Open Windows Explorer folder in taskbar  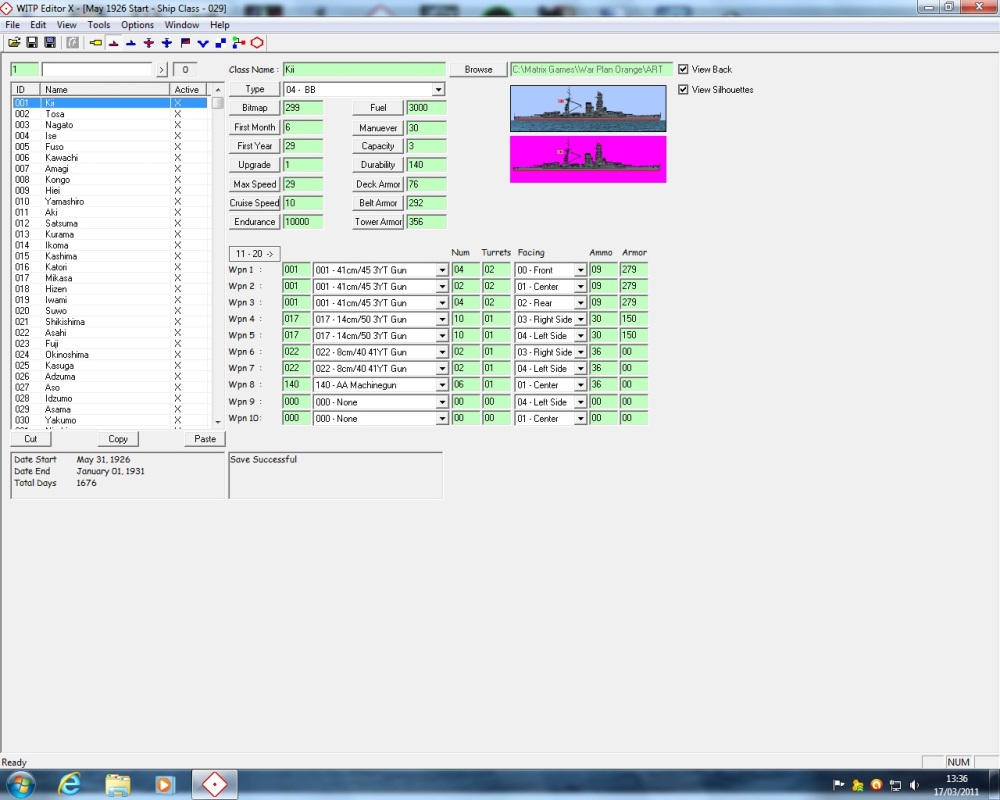pyautogui.click(x=117, y=784)
